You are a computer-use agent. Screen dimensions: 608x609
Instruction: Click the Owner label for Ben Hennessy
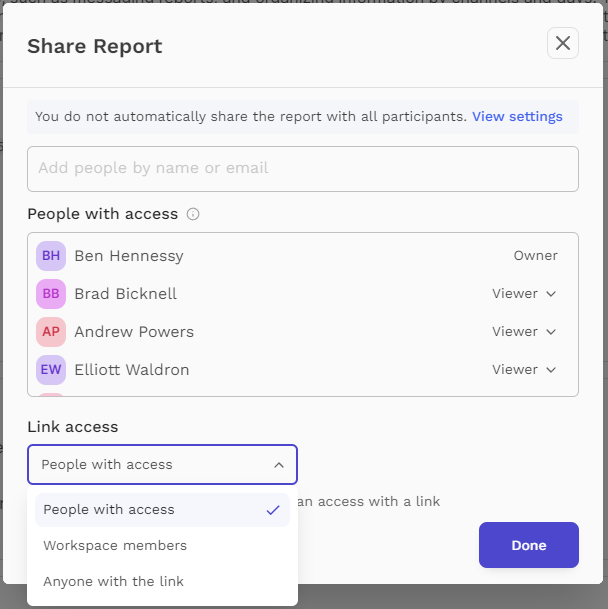tap(536, 256)
